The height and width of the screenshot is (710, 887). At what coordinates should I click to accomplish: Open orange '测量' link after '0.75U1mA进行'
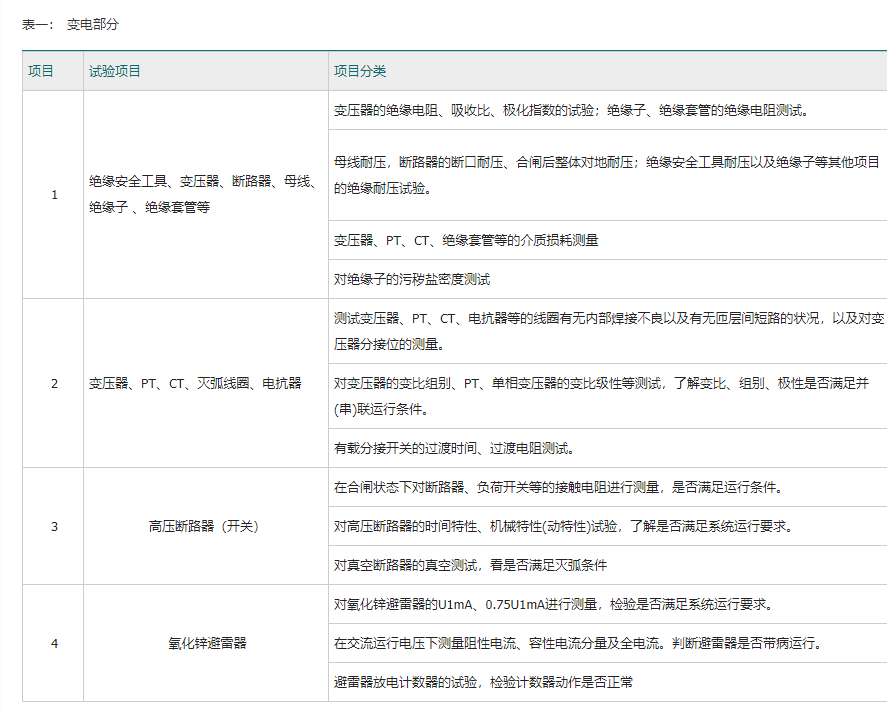[581, 604]
